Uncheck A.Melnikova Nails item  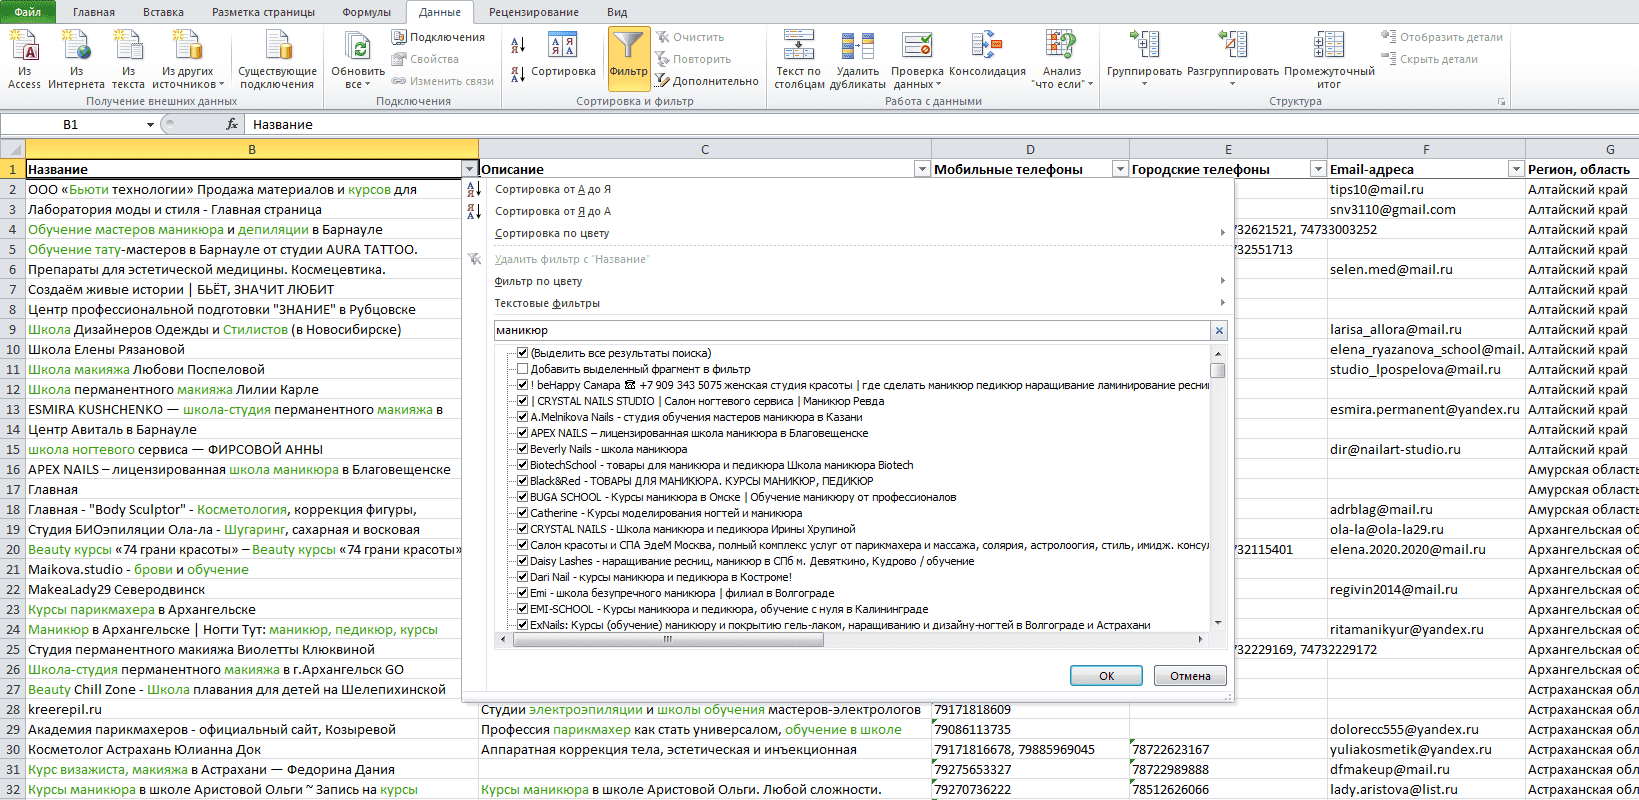tap(522, 417)
